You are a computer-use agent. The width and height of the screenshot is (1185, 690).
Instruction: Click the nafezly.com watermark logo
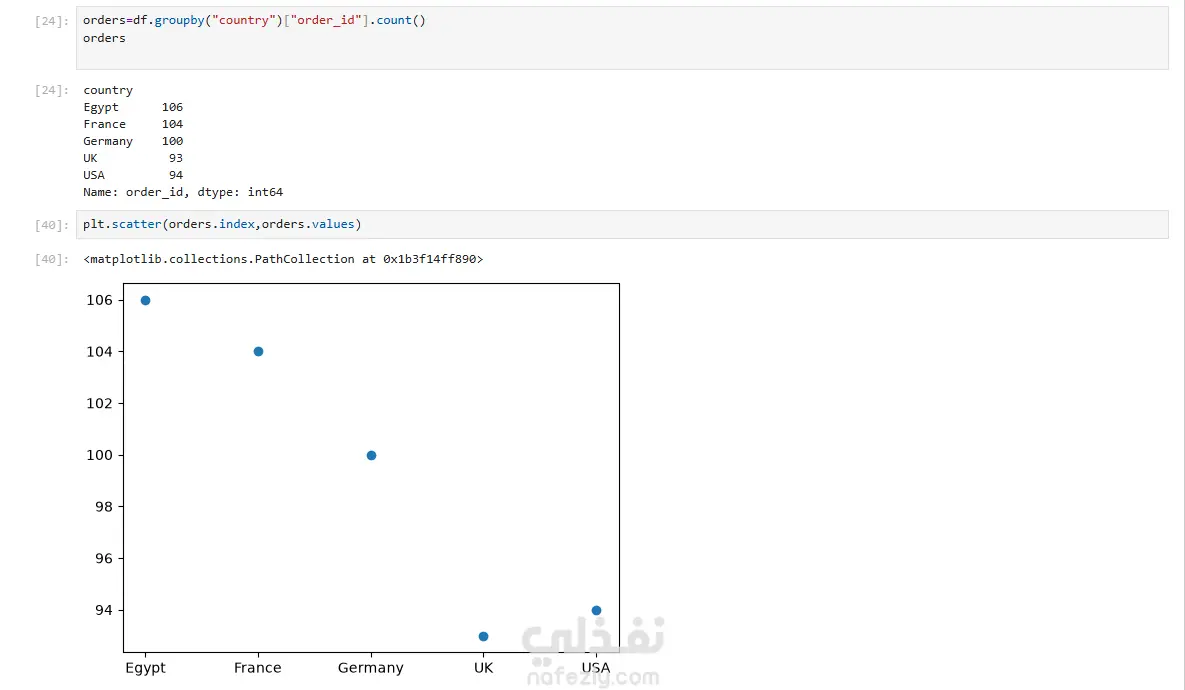tap(593, 650)
